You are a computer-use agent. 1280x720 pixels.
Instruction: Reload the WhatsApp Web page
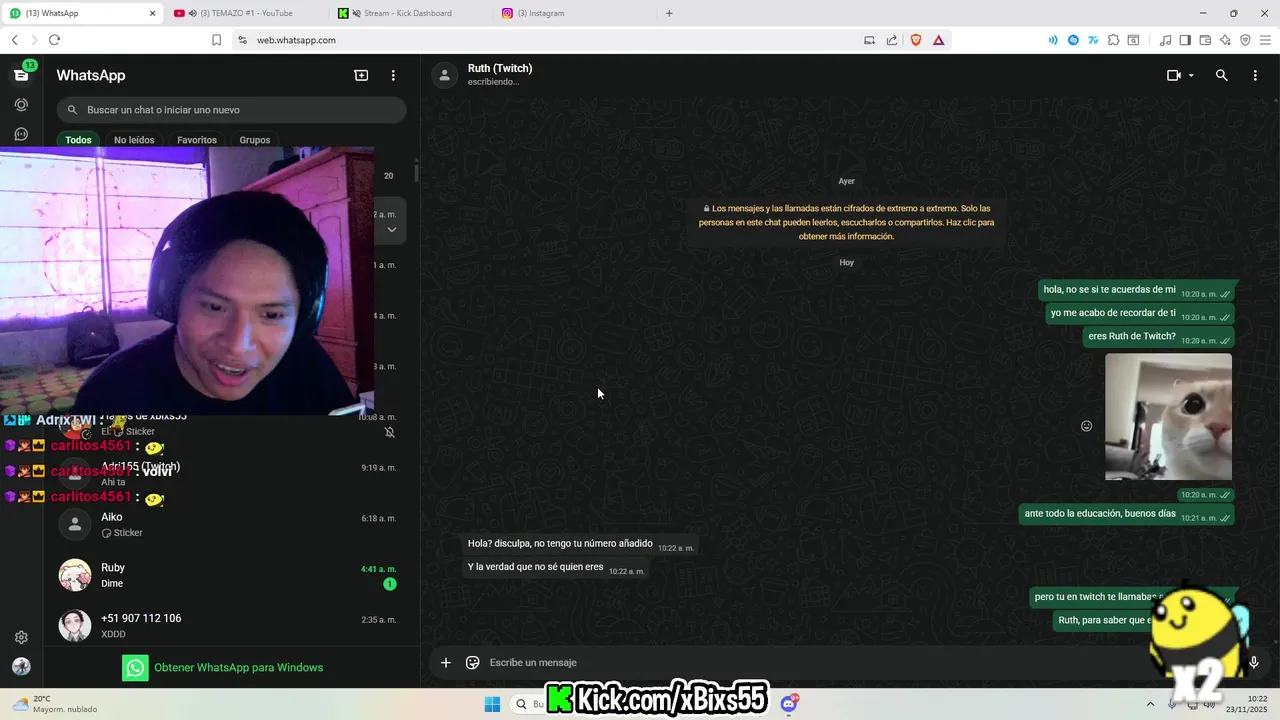[x=54, y=40]
